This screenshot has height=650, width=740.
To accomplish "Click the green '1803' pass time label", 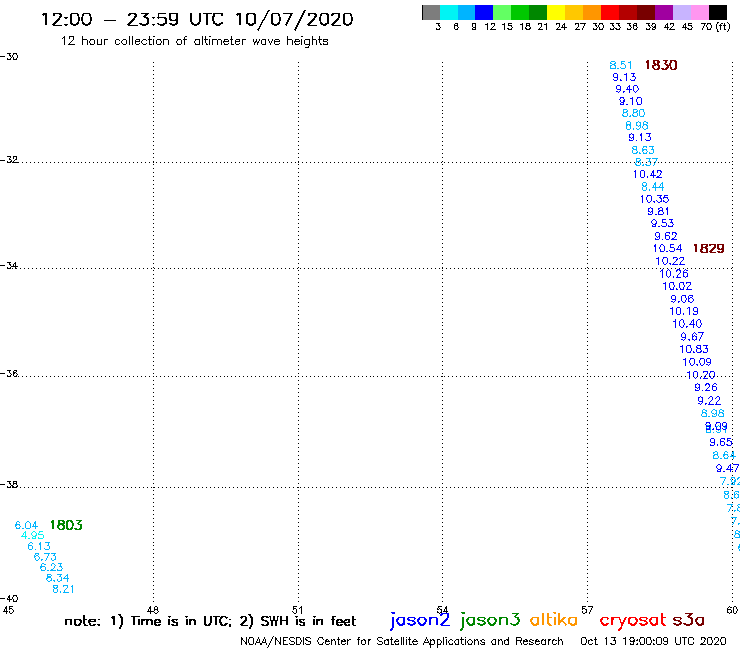I will tap(66, 525).
